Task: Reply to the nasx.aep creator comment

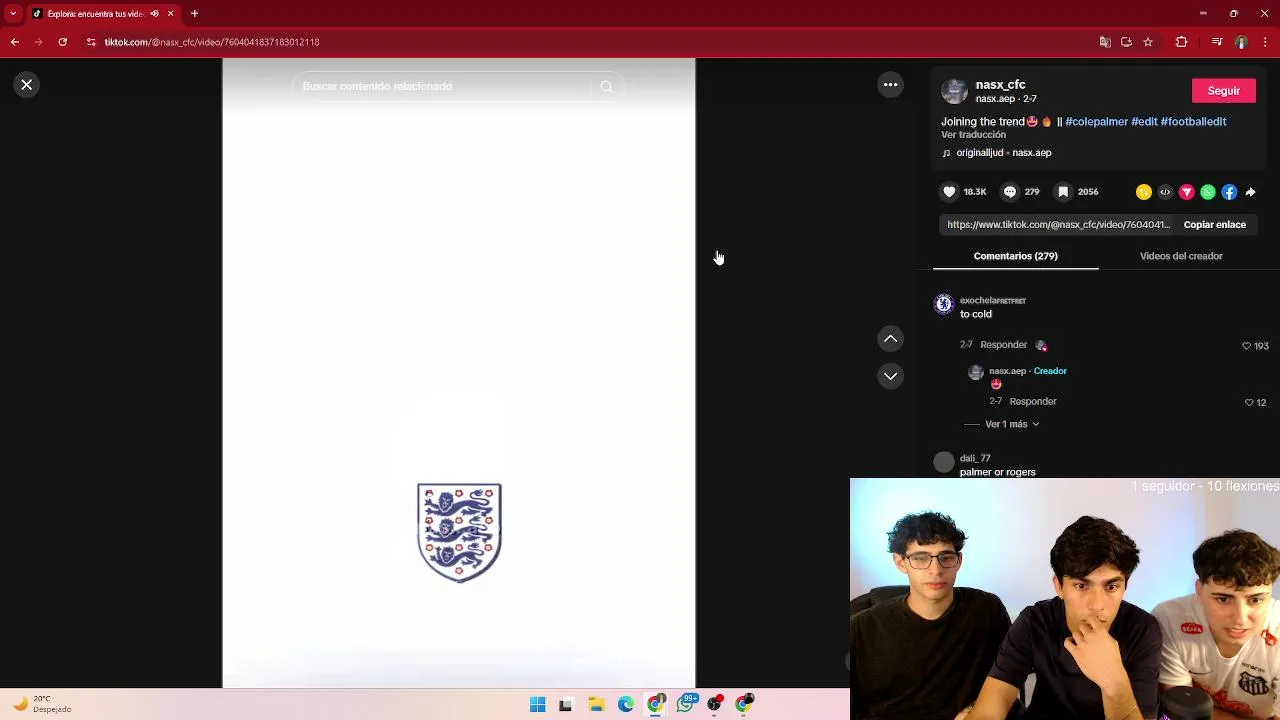Action: [1032, 402]
